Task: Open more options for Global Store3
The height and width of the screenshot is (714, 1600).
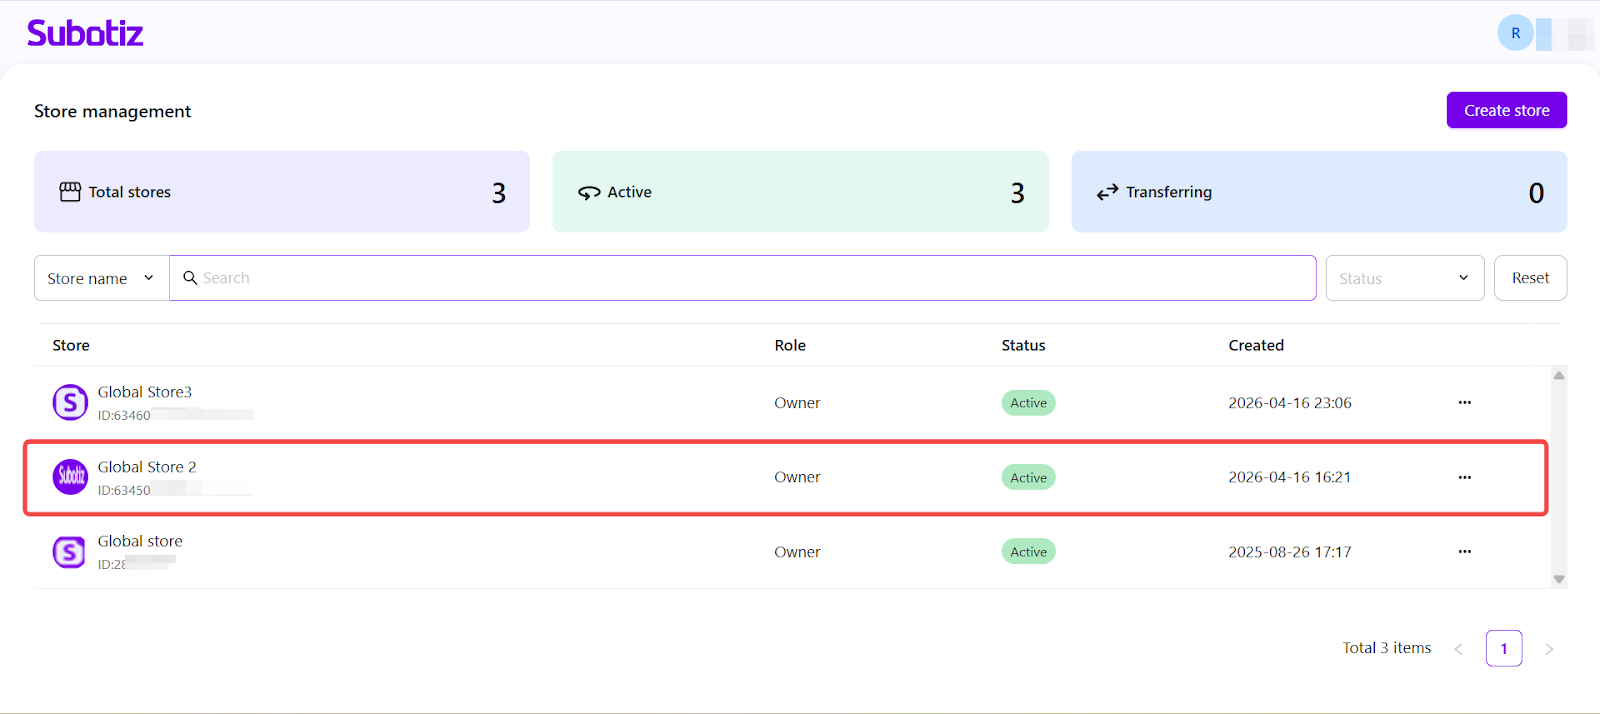Action: [x=1464, y=403]
